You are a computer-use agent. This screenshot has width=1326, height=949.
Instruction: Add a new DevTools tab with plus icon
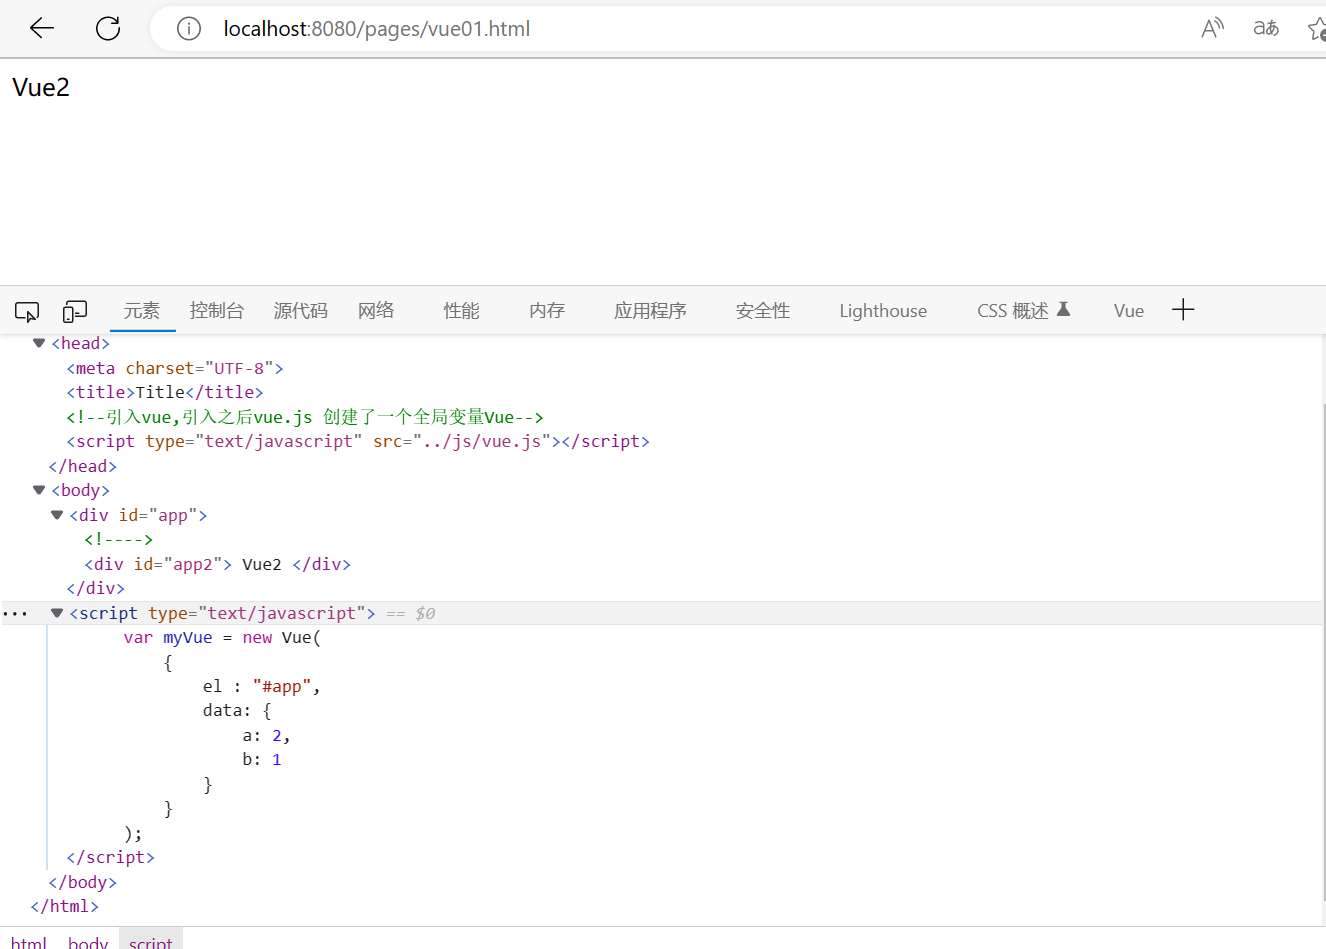point(1183,310)
